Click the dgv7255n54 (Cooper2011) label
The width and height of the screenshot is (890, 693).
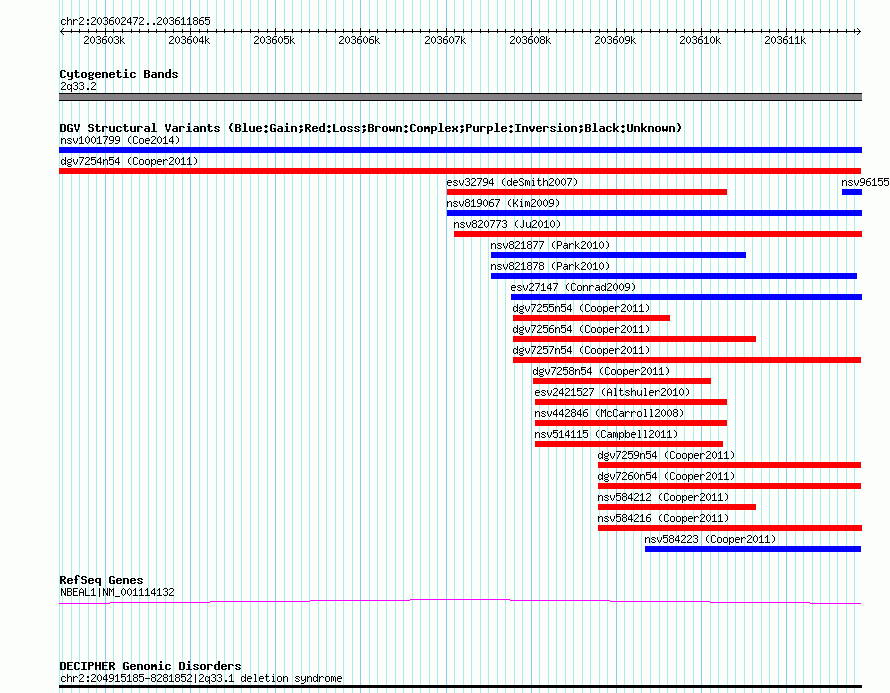pyautogui.click(x=581, y=308)
